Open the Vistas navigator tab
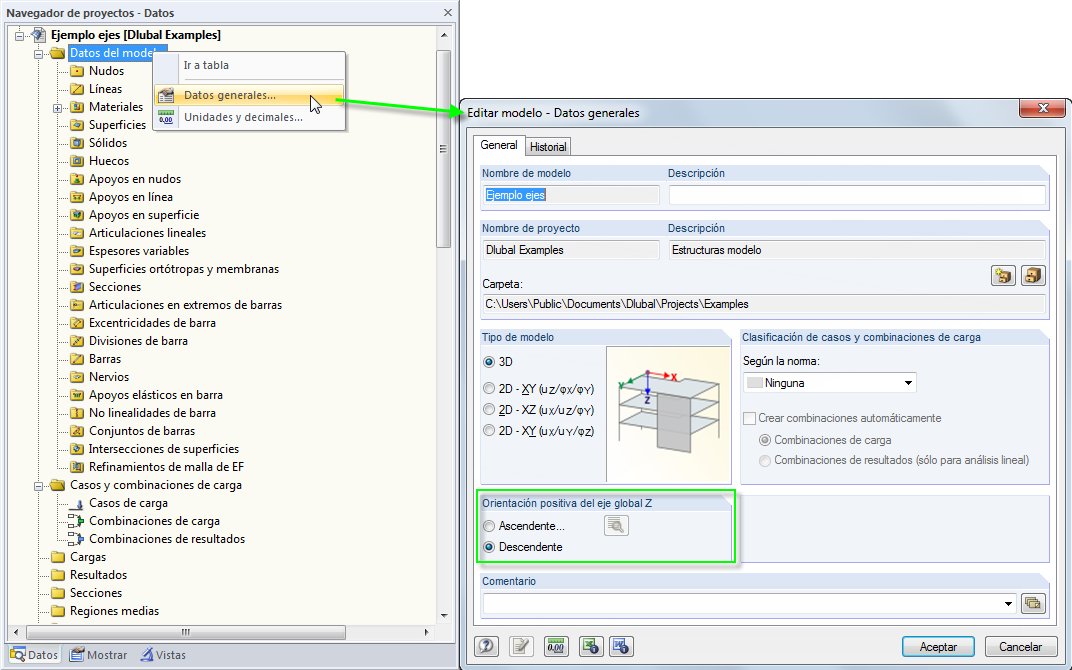This screenshot has height=670, width=1072. tap(163, 655)
